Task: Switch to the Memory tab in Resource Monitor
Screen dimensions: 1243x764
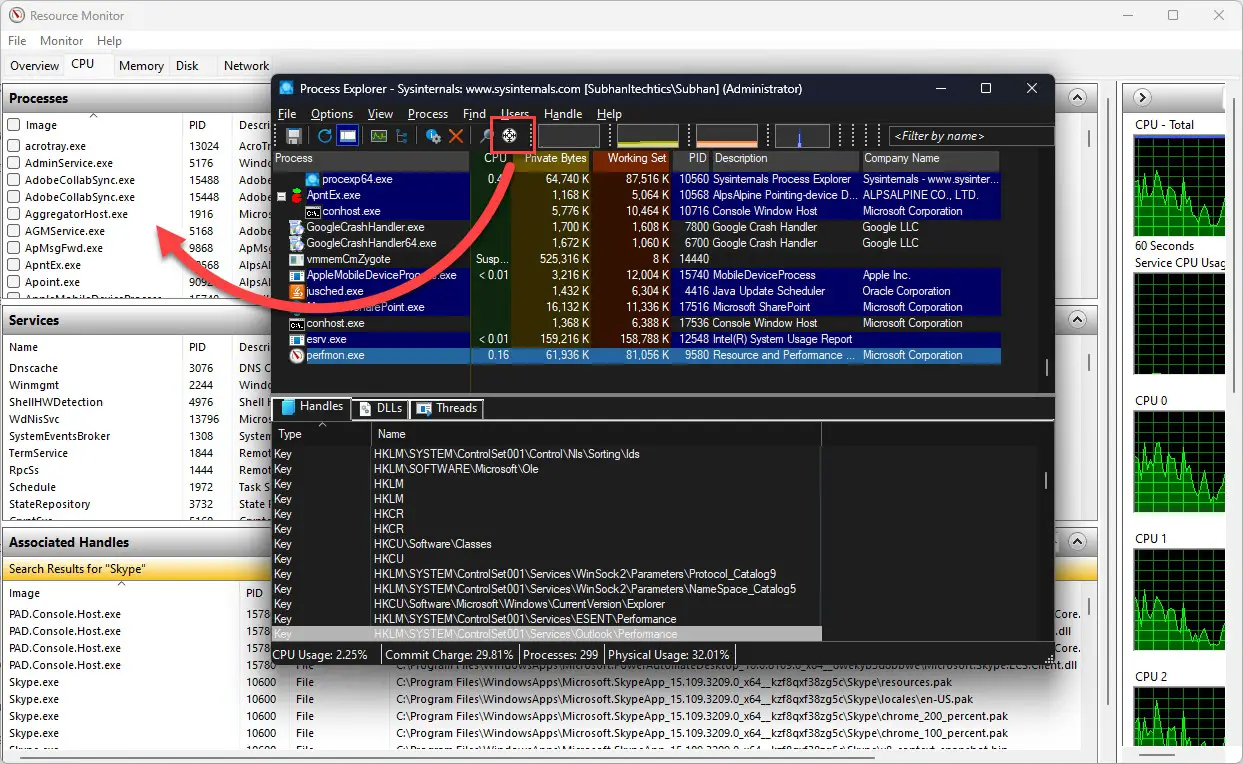Action: point(141,66)
